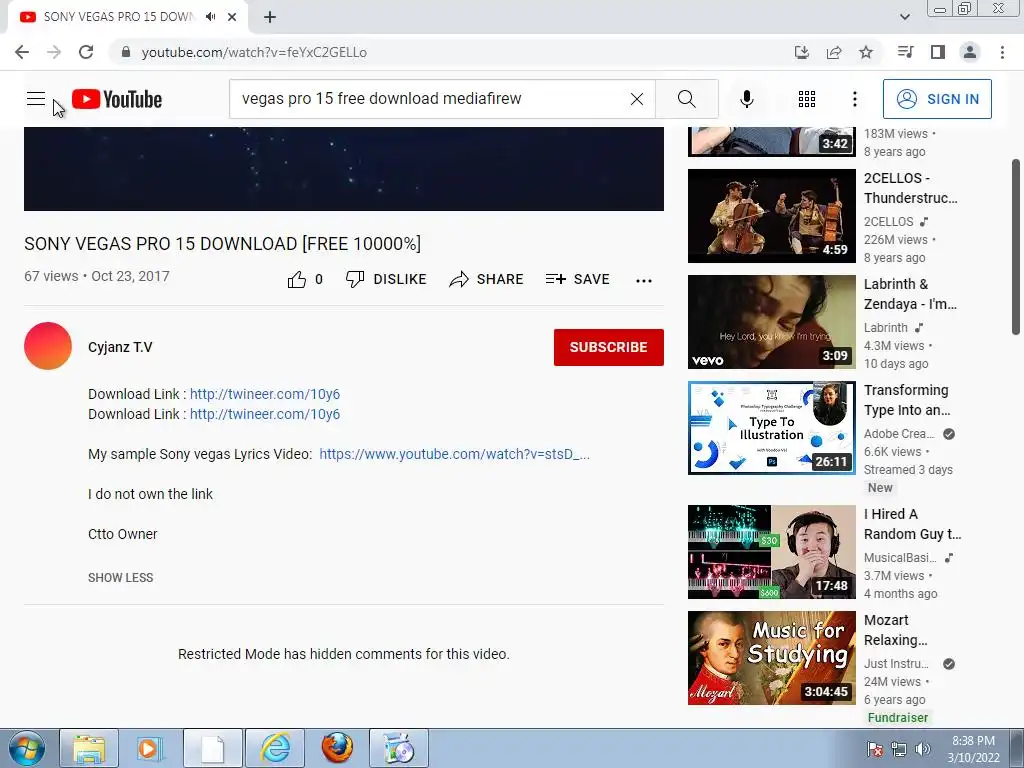Open Transforming Type Into an... title
Screen dimensions: 1024x768
click(906, 400)
